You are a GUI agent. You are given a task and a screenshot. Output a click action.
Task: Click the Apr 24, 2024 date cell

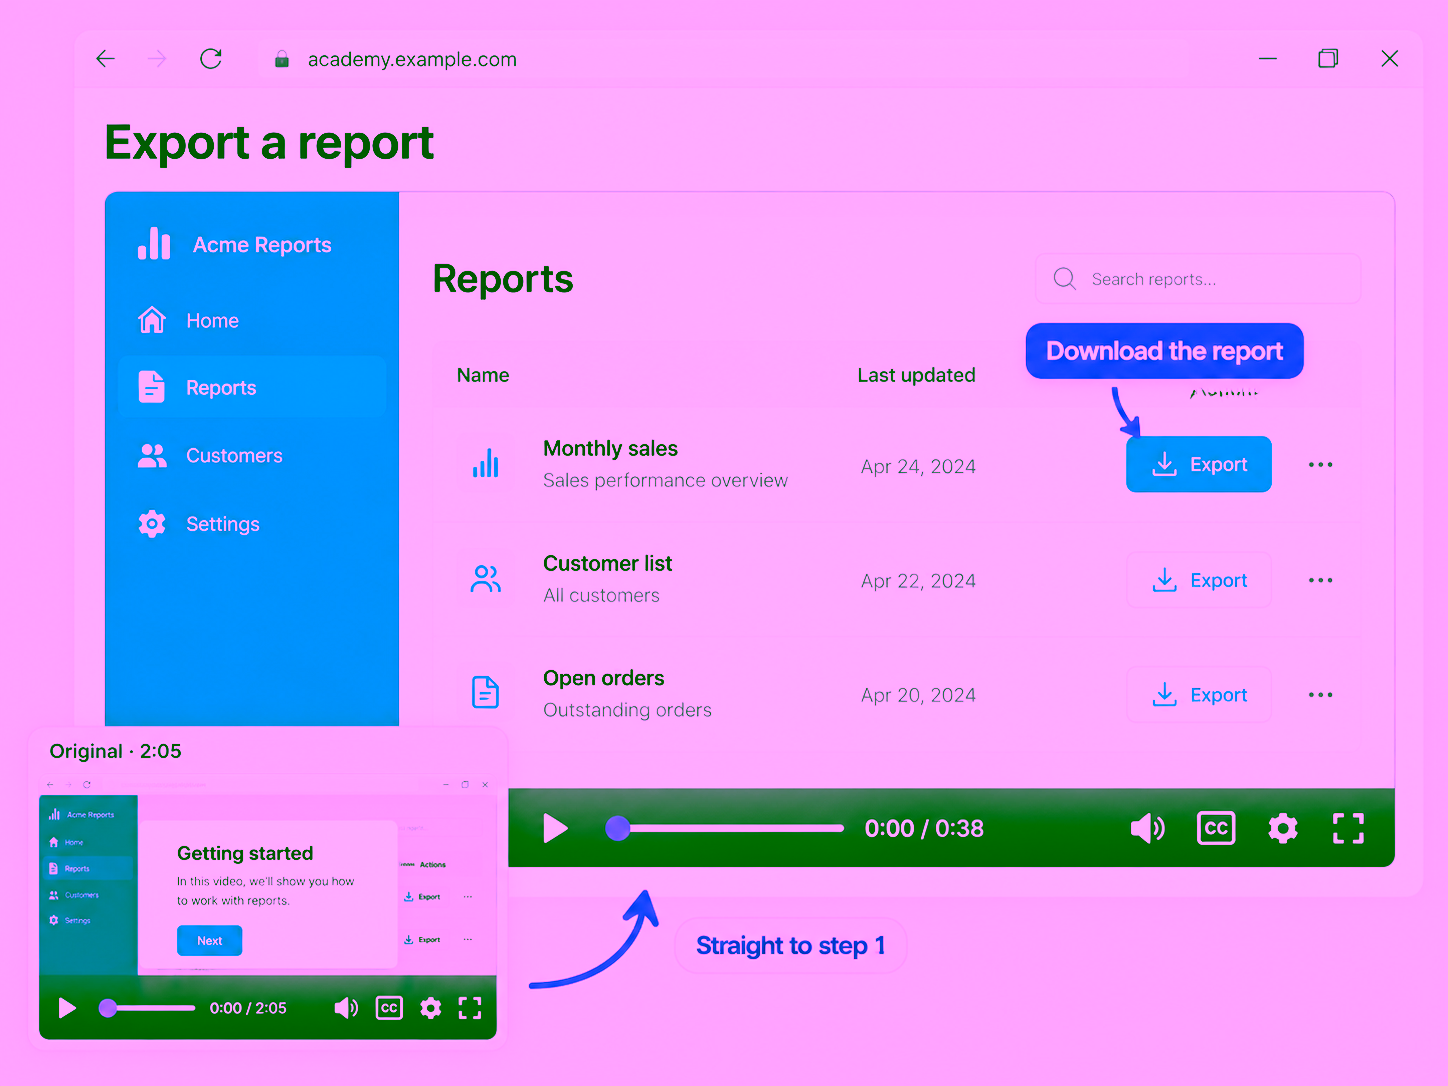point(918,466)
